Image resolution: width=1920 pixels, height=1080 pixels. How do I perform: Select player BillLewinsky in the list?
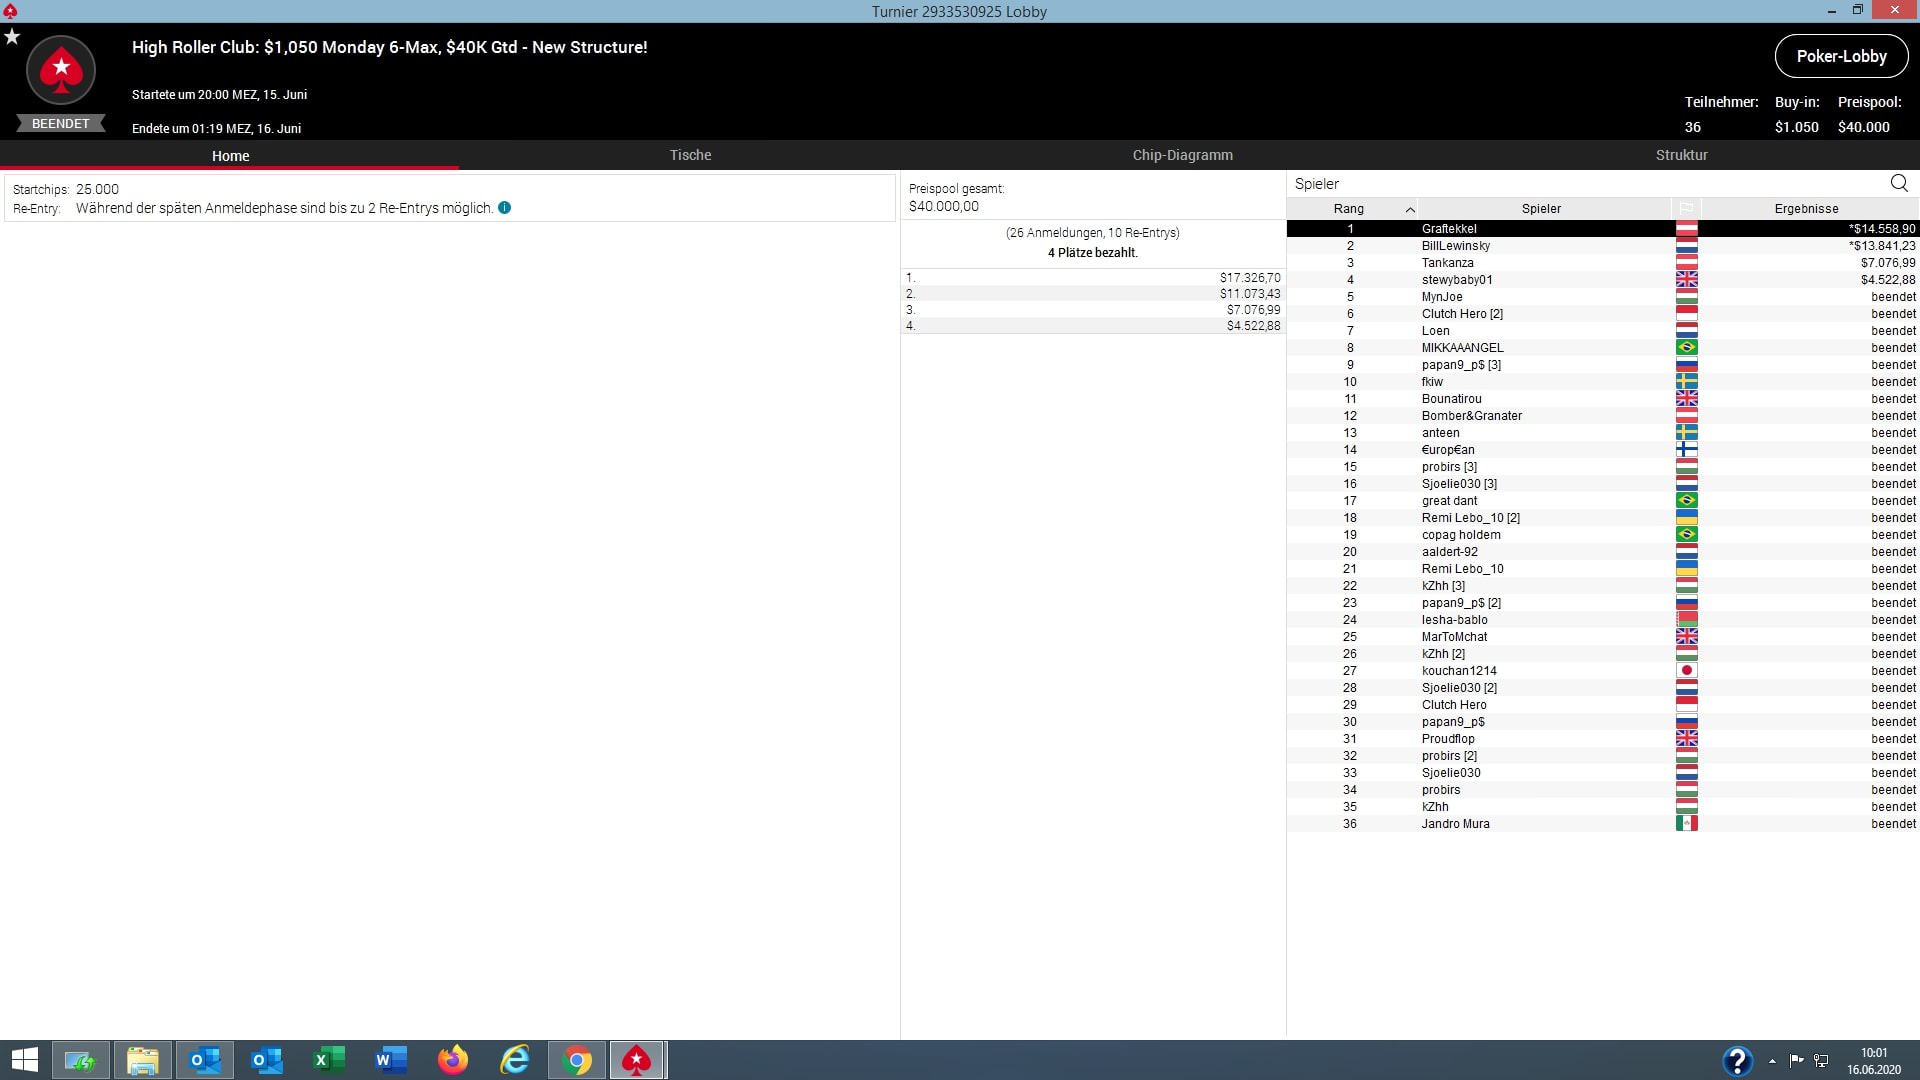[1455, 246]
